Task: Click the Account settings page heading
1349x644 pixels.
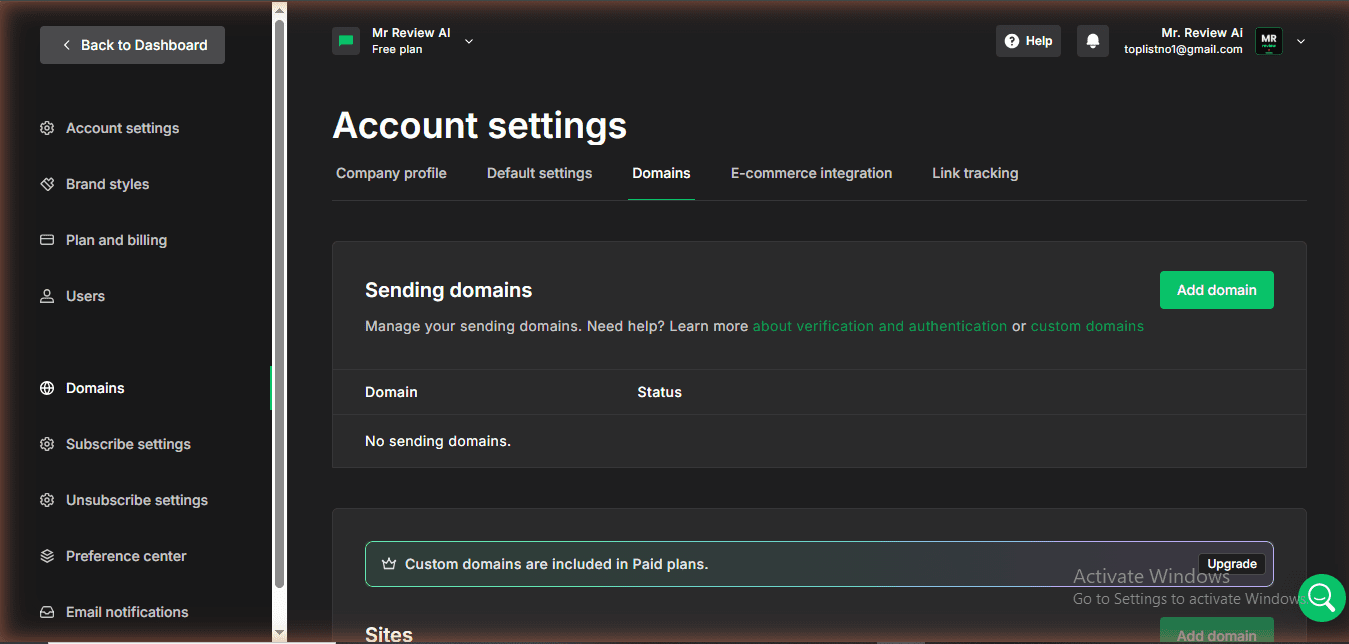Action: tap(479, 125)
